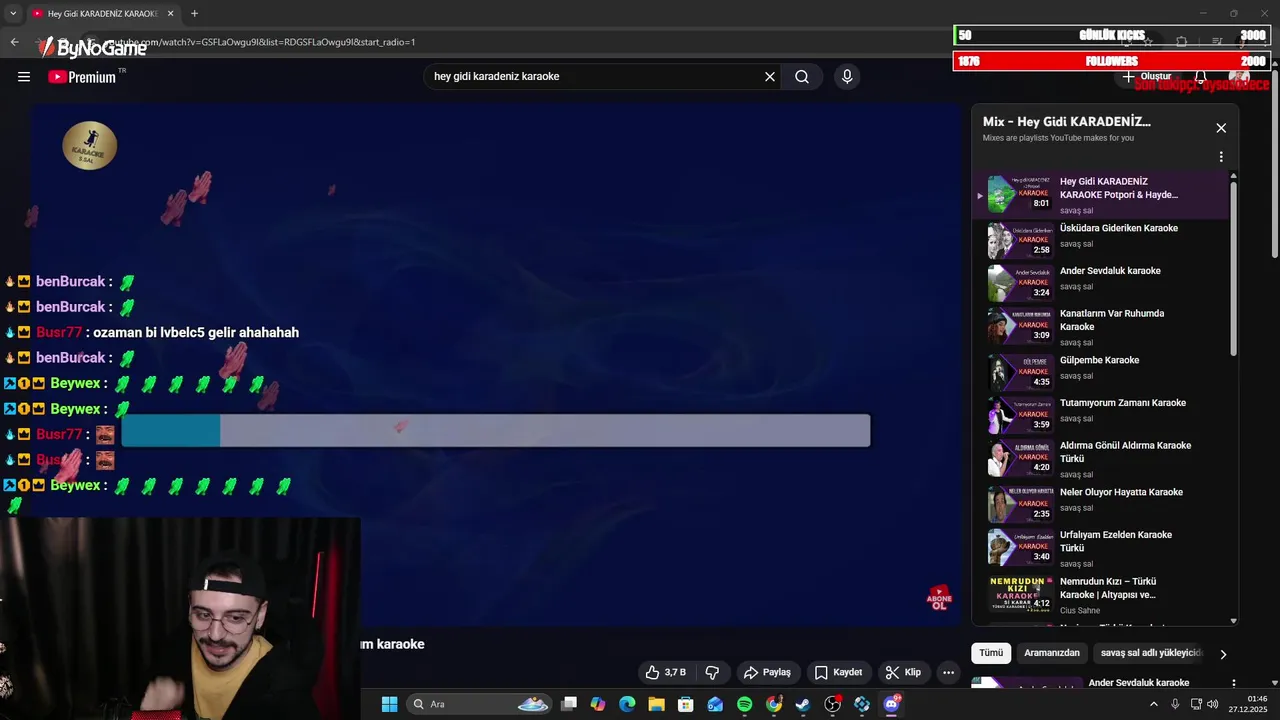The height and width of the screenshot is (720, 1280).
Task: Go back in browser
Action: 14,42
